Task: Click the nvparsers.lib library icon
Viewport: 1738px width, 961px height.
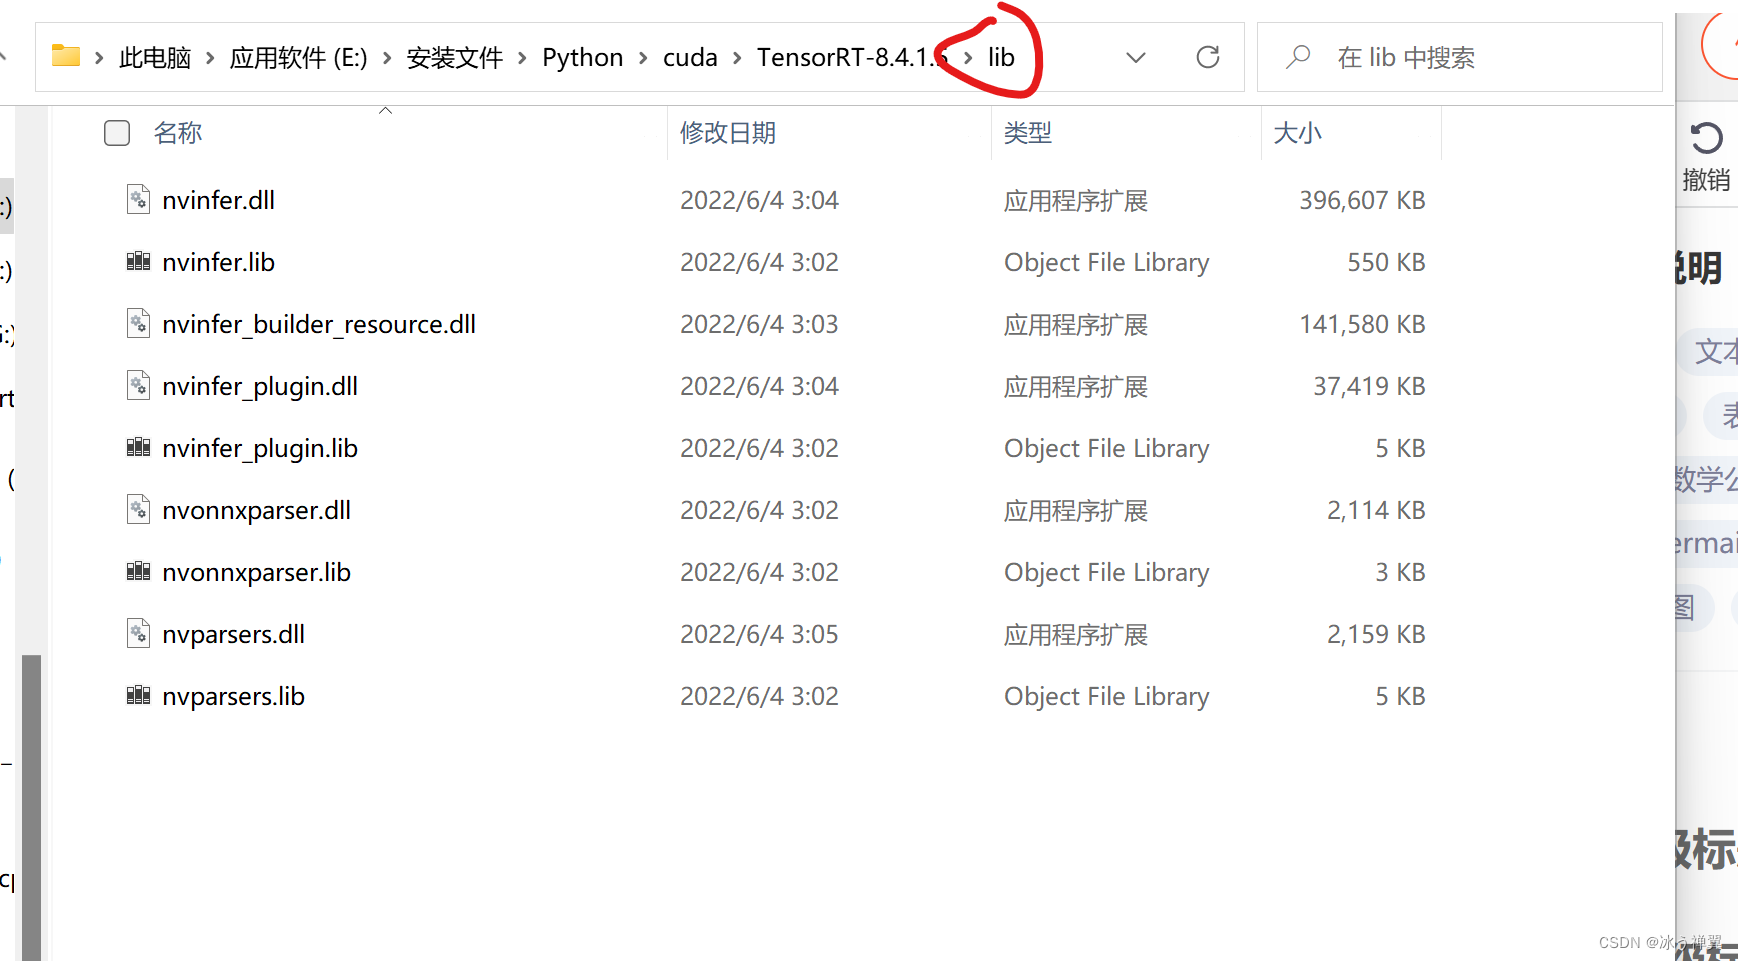Action: (x=138, y=696)
